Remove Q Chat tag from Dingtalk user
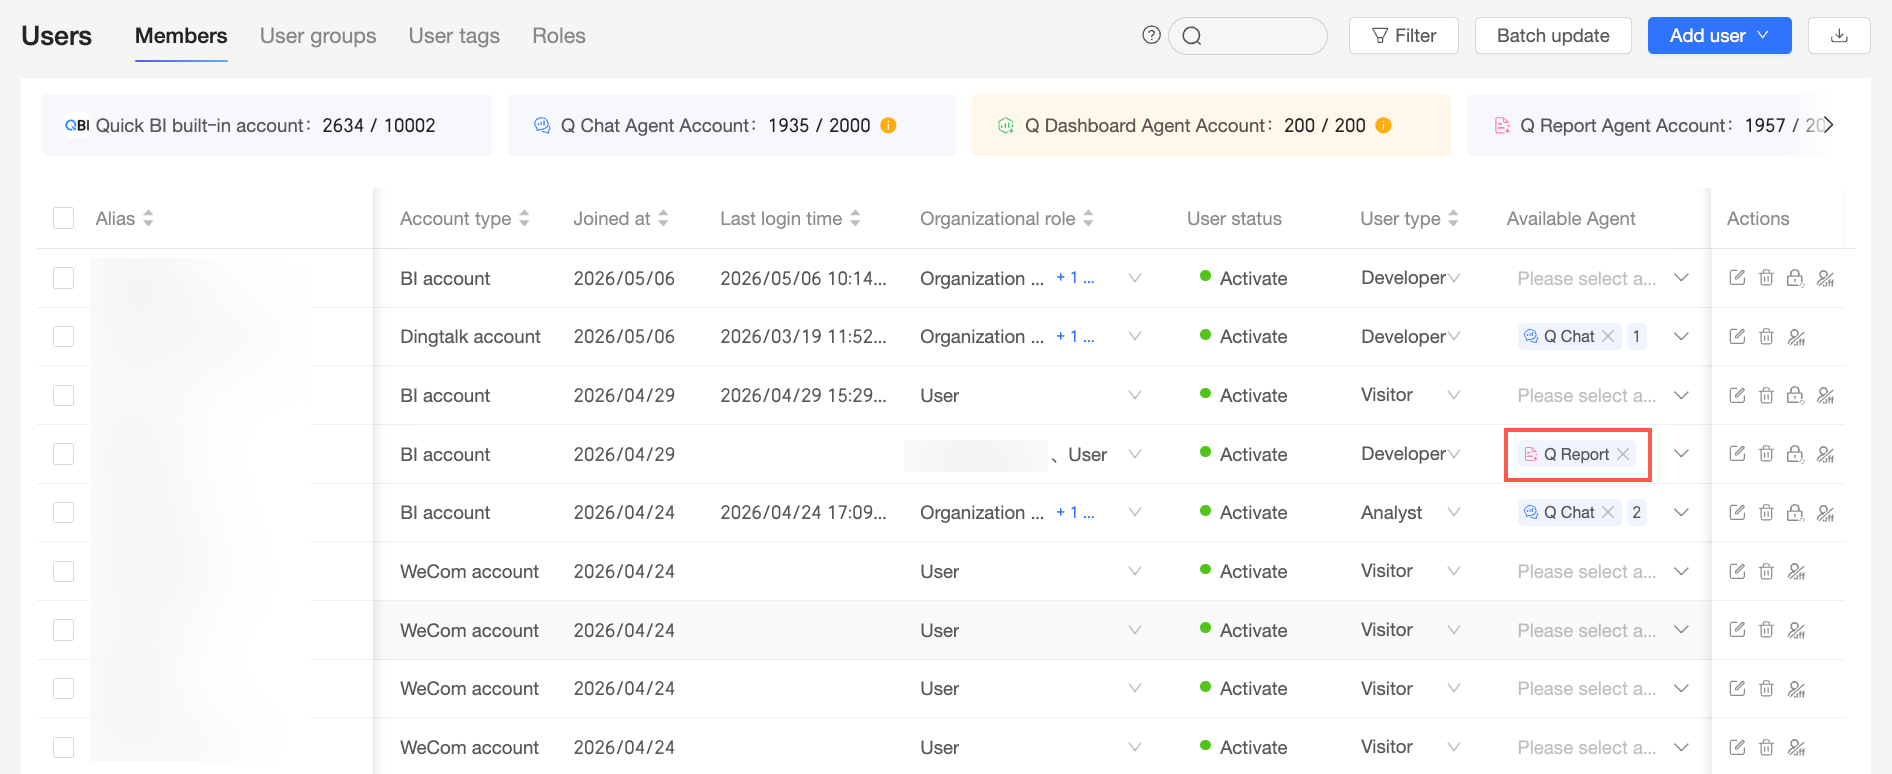The height and width of the screenshot is (774, 1892). click(1608, 336)
